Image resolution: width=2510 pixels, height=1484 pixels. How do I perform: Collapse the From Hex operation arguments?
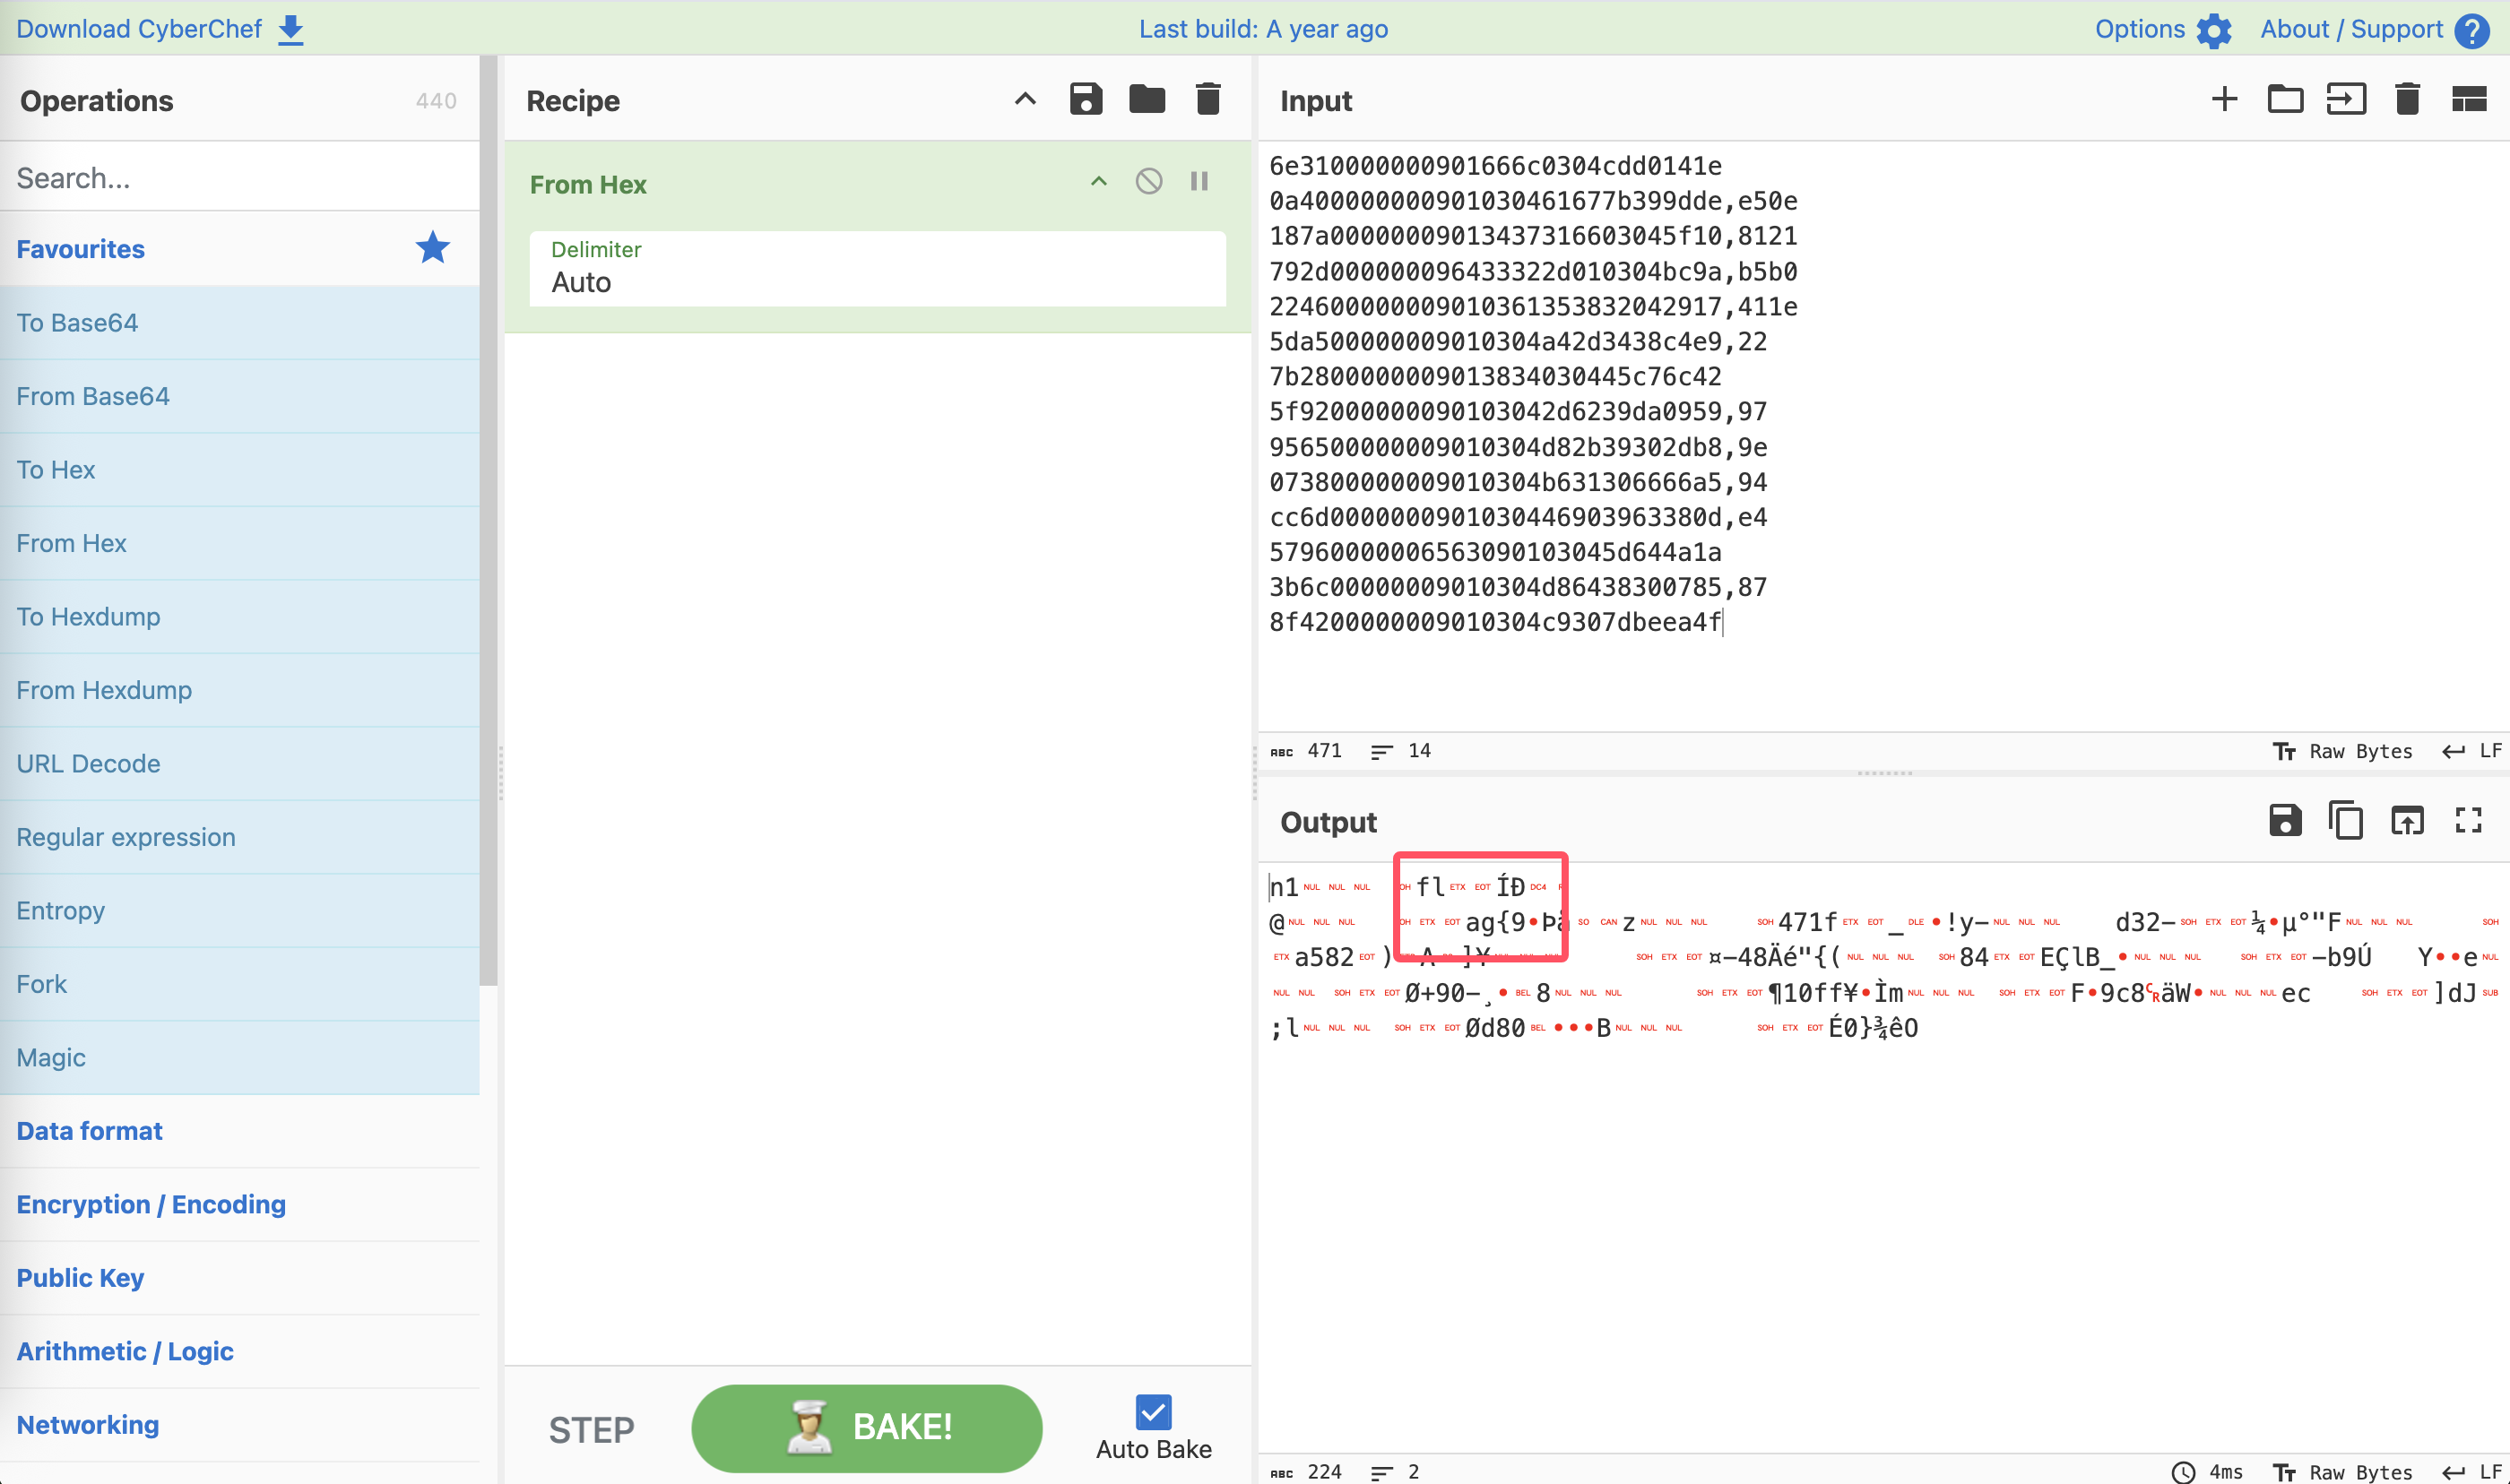tap(1099, 181)
